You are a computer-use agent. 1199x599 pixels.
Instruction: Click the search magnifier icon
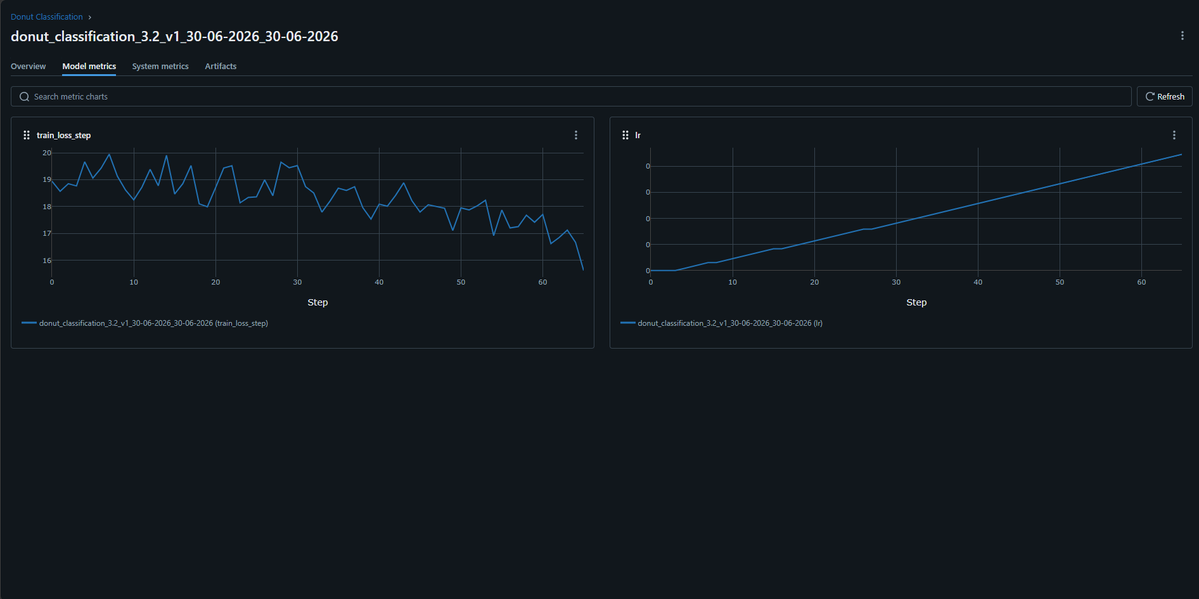(24, 96)
